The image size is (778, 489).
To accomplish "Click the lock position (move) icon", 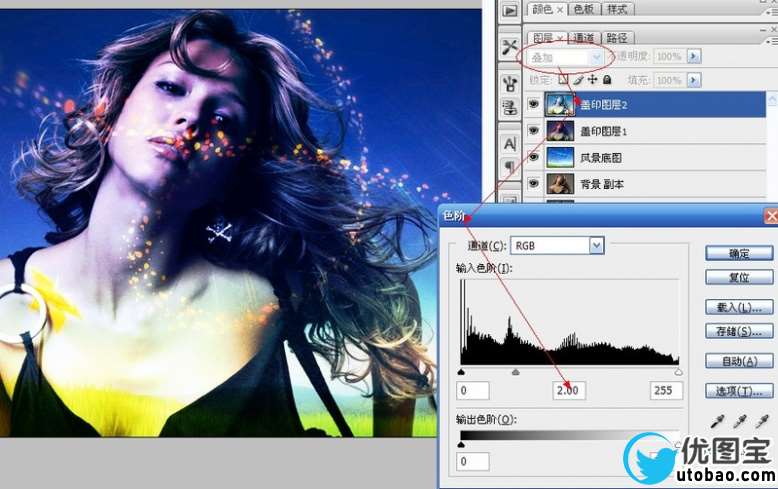I will pos(593,80).
